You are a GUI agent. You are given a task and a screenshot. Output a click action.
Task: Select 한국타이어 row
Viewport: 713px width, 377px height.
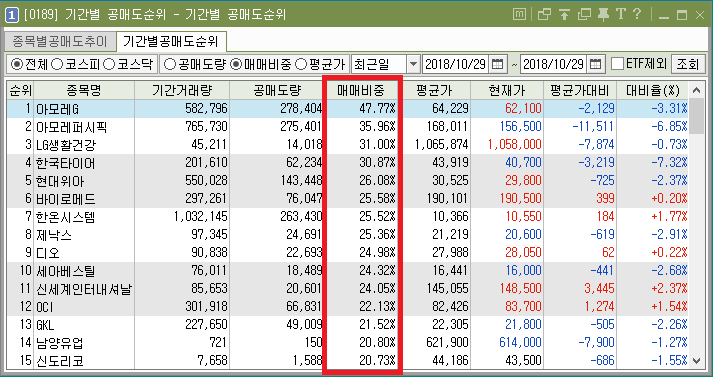click(348, 163)
